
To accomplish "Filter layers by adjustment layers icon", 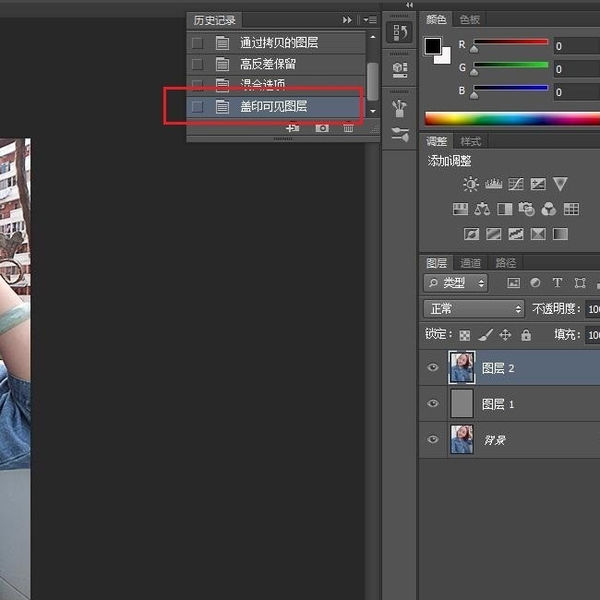I will point(535,283).
